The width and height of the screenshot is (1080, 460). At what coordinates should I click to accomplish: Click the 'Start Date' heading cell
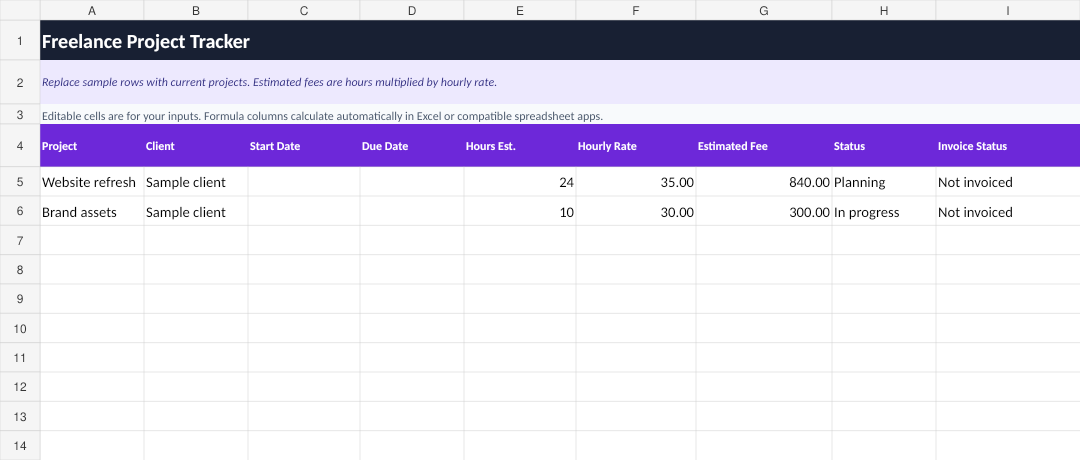304,146
